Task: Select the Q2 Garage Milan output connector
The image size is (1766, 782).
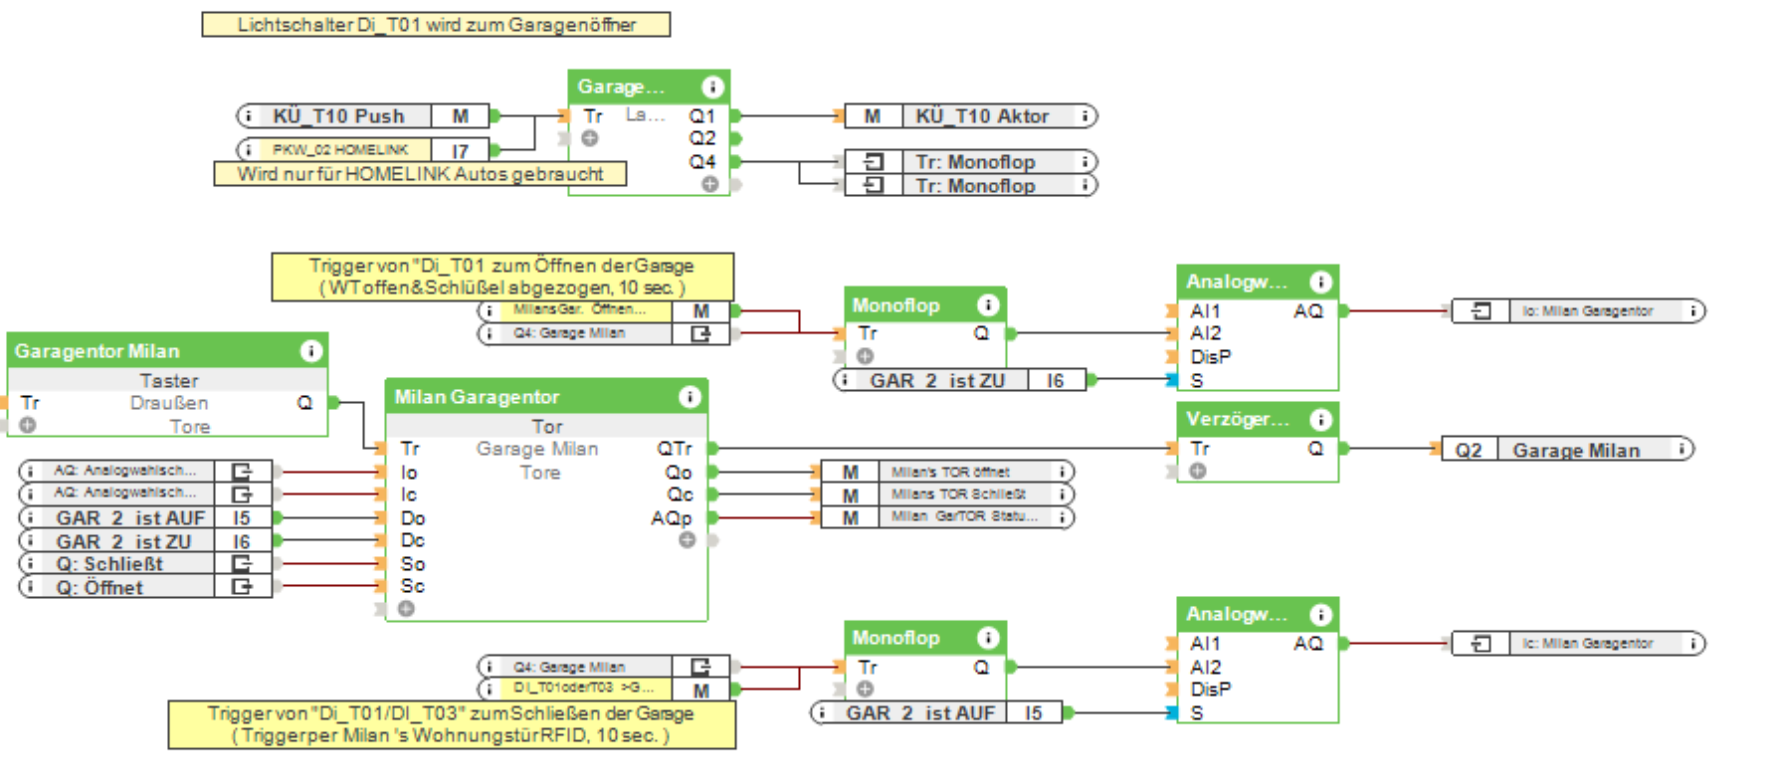Action: pos(1568,449)
